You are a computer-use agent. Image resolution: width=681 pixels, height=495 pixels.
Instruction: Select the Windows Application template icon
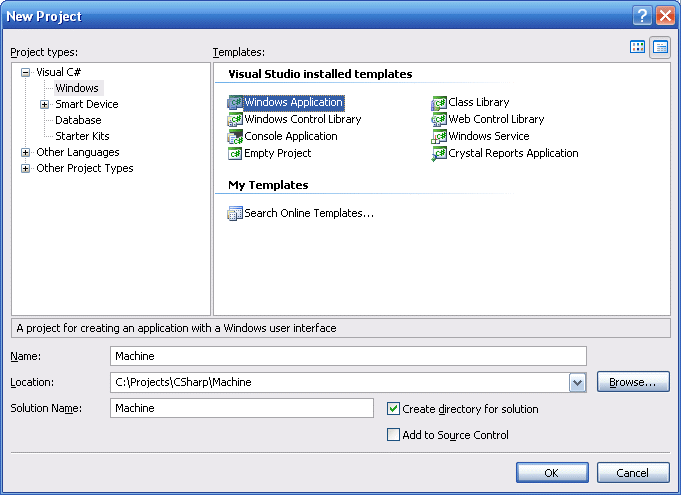236,103
